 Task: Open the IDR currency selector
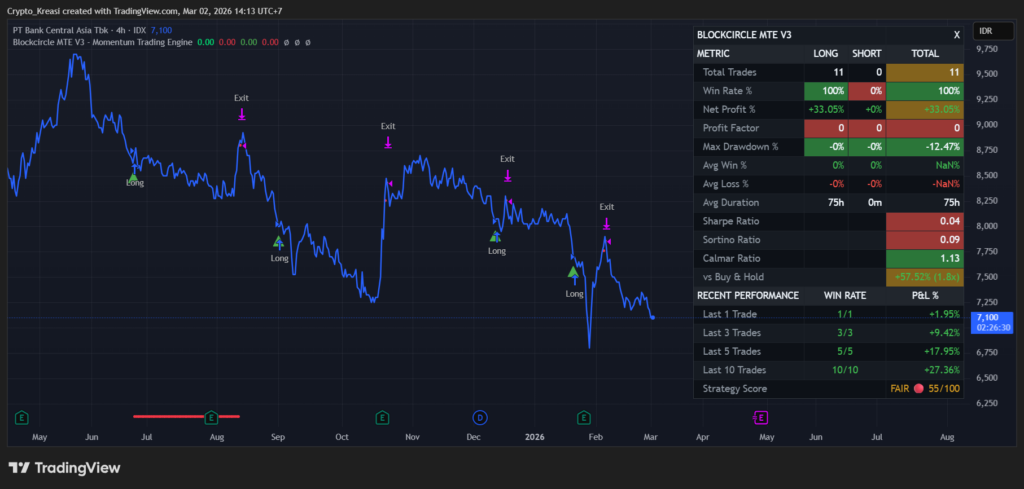(x=989, y=32)
